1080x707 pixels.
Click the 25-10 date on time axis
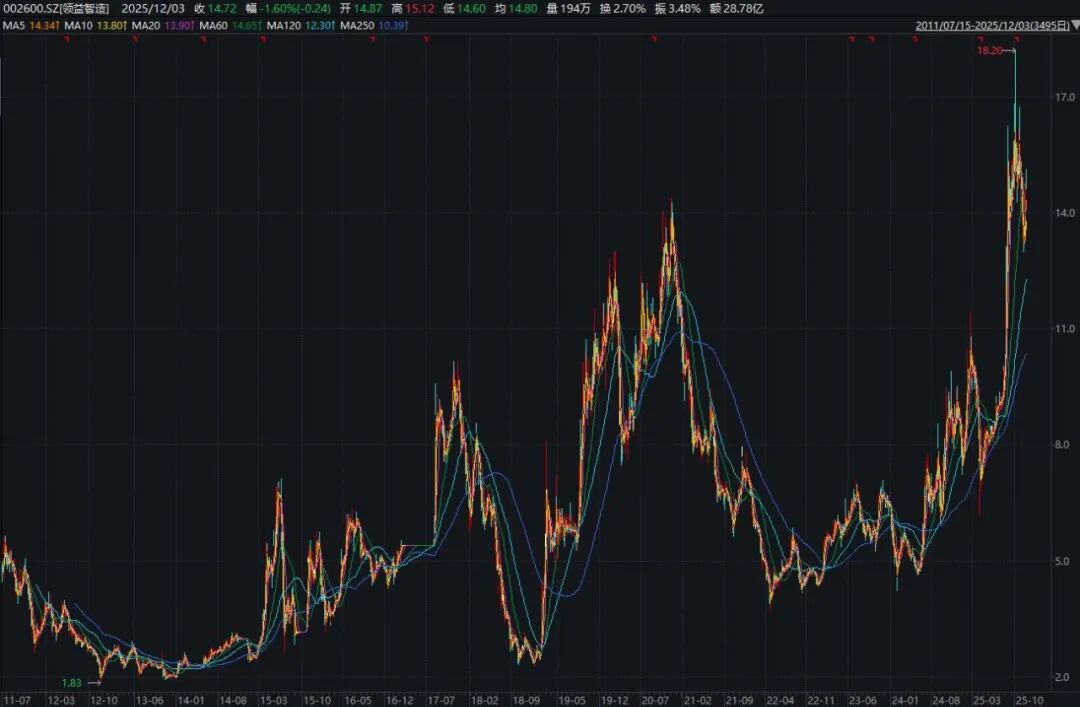[1030, 699]
